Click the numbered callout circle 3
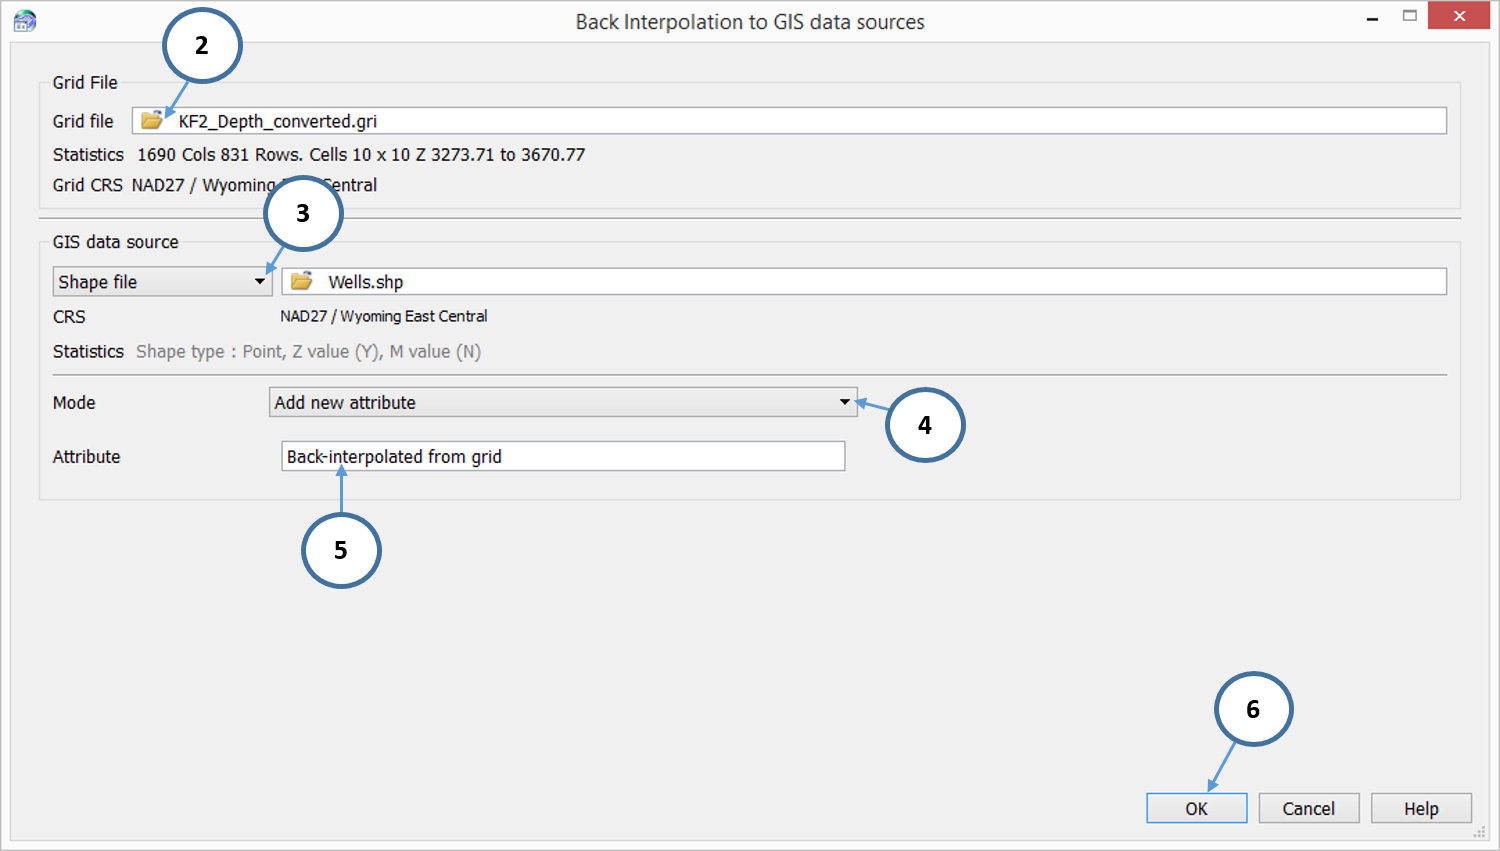1500x851 pixels. [x=303, y=213]
